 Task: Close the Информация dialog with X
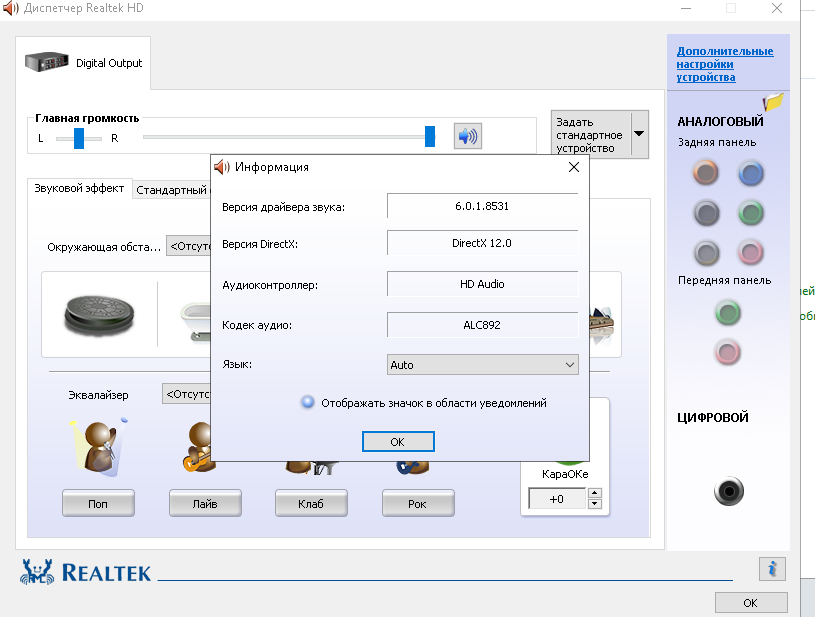point(574,167)
